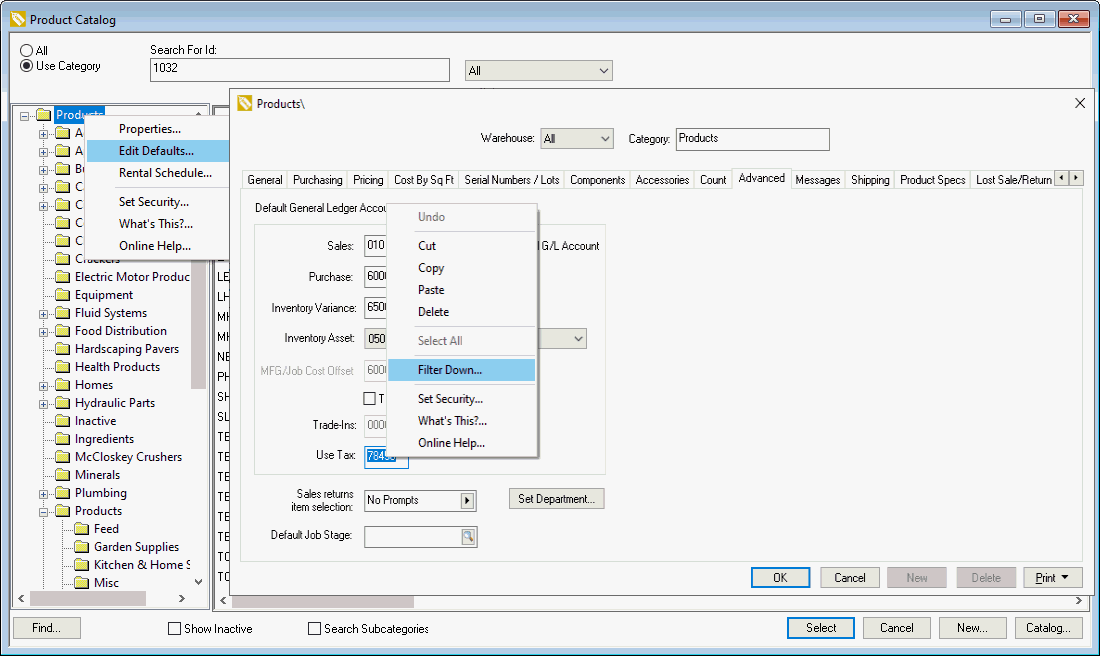Viewport: 1100px width, 656px height.
Task: Click the Sales returns arrow button
Action: [466, 500]
